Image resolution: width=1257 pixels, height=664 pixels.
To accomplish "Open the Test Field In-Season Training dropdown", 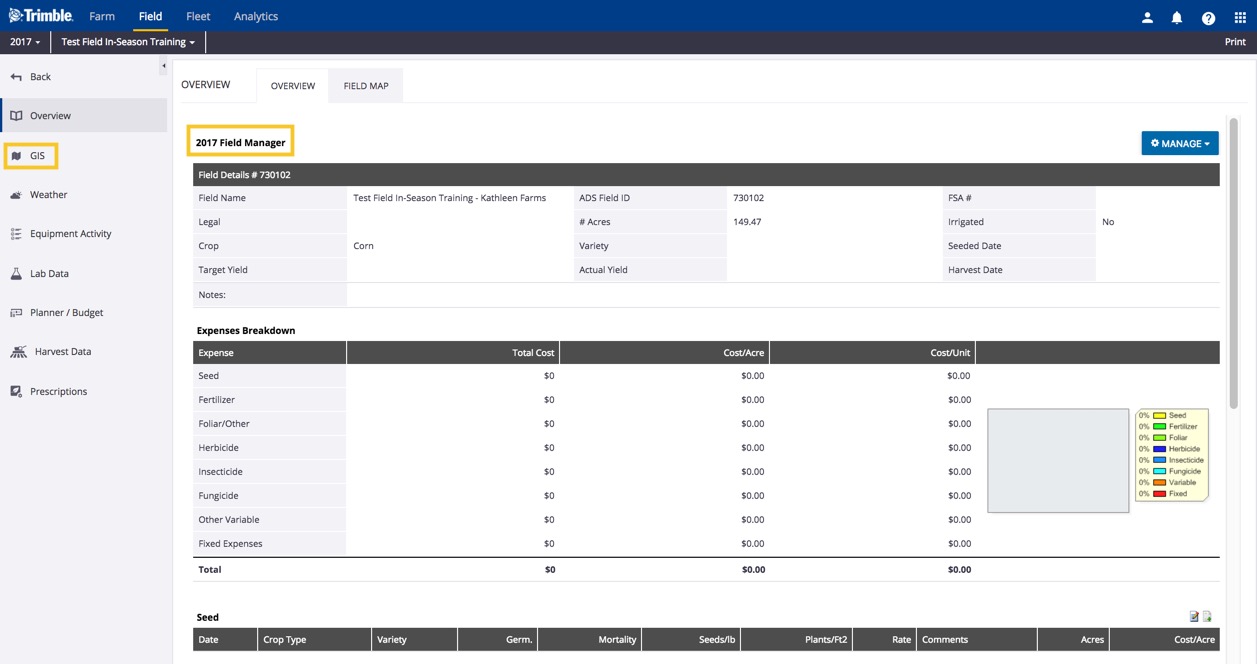I will coord(128,42).
